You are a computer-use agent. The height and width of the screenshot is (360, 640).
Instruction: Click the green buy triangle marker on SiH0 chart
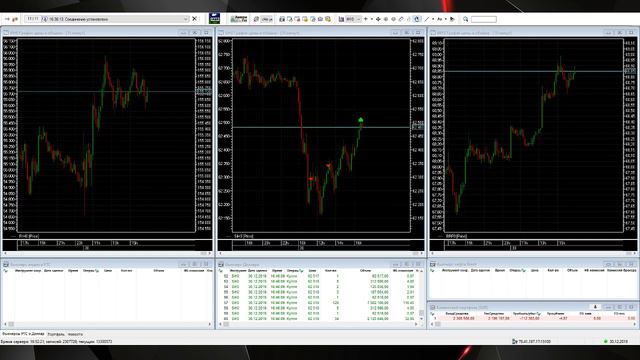click(360, 120)
